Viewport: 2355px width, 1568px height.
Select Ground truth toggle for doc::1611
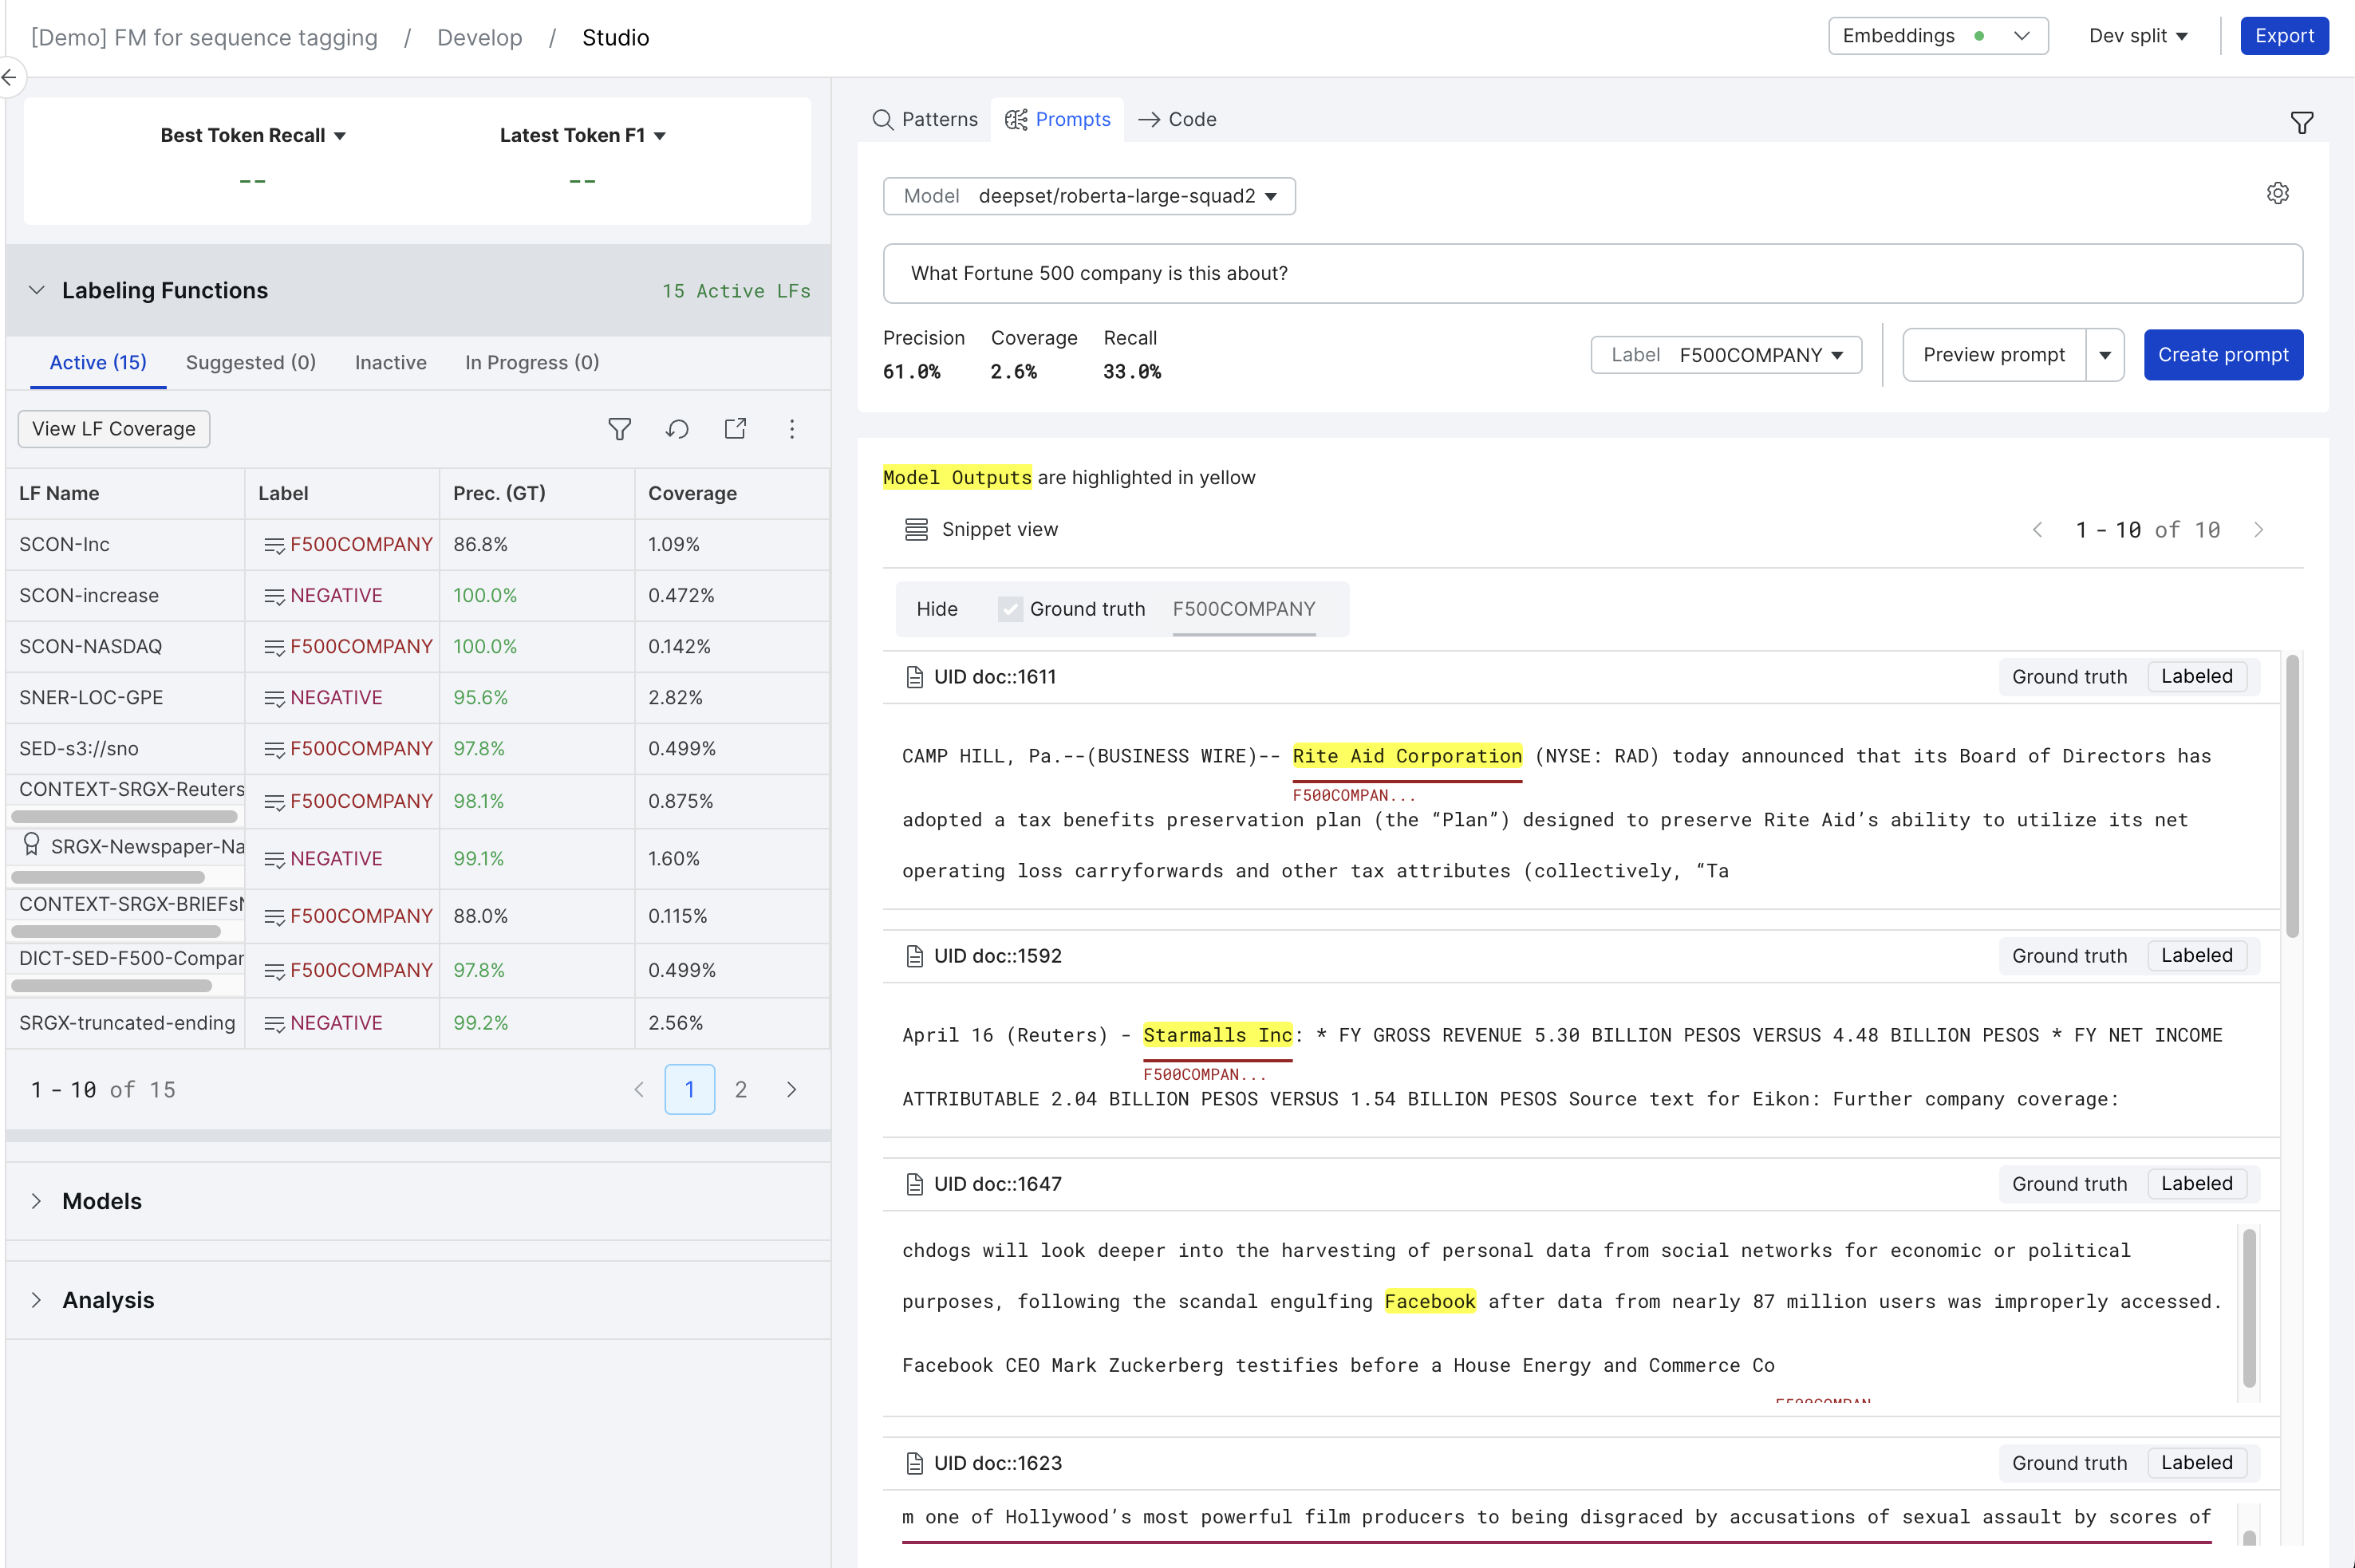[2069, 677]
